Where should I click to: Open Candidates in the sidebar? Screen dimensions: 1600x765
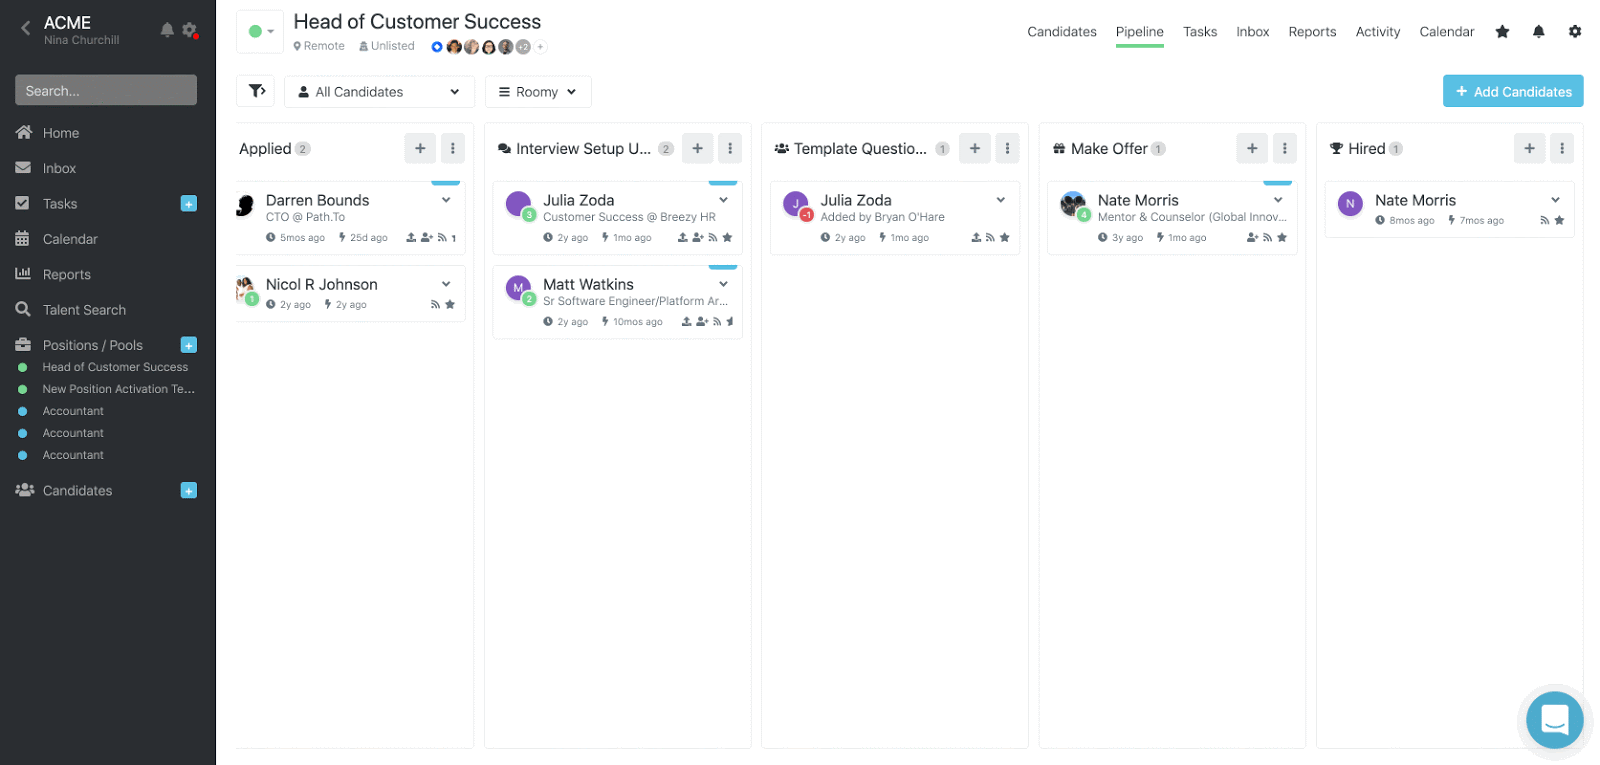(77, 490)
